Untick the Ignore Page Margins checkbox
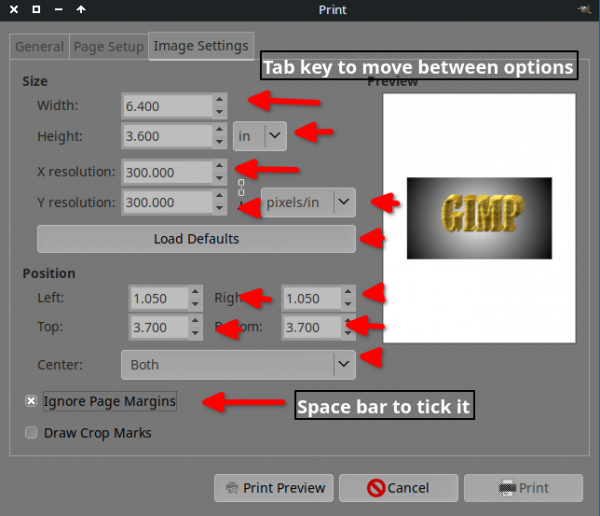Screen dimensions: 600x516 point(31,401)
